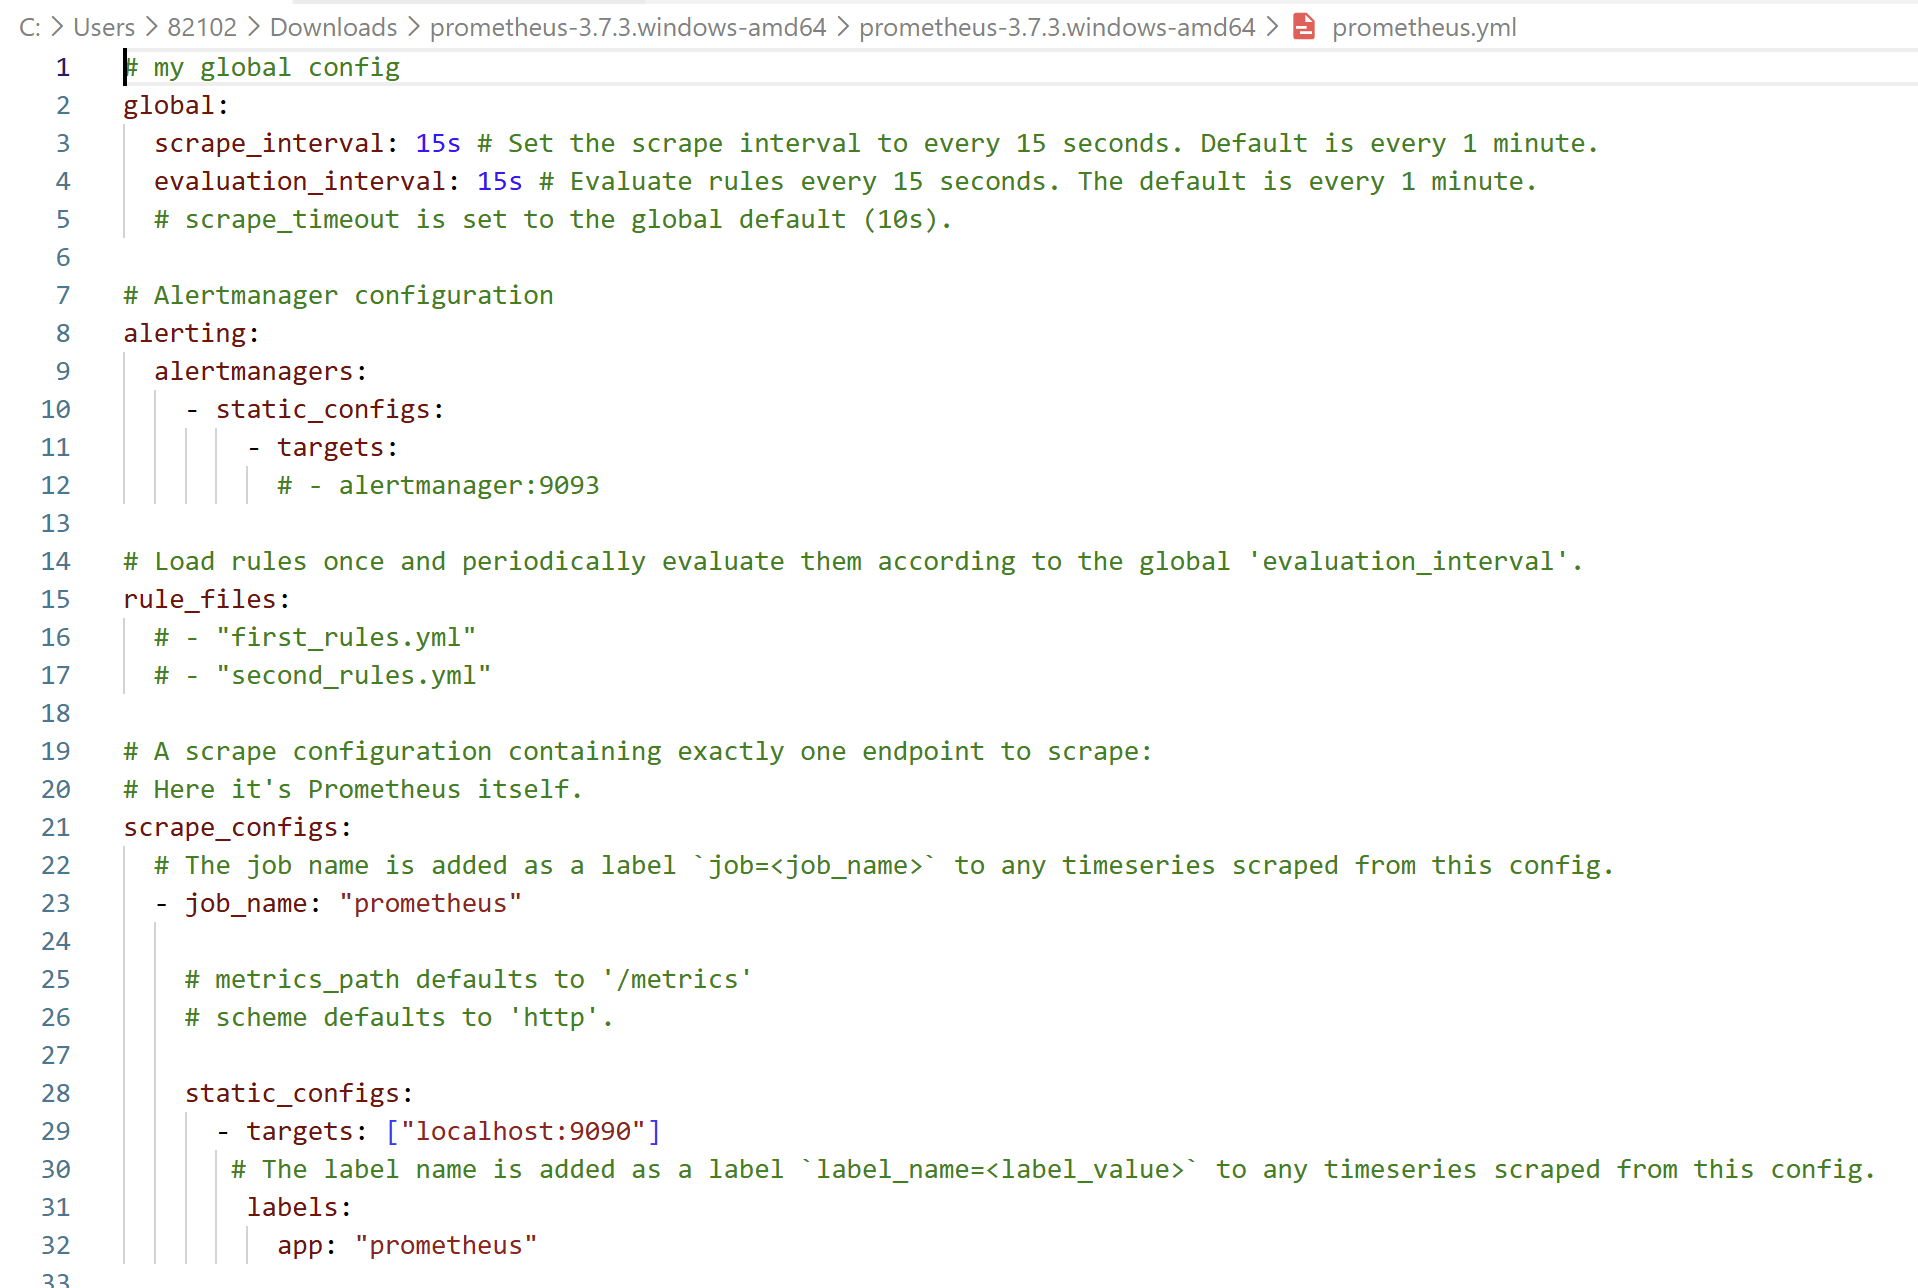
Task: Click "prometheus" value on job_name line
Action: [430, 903]
